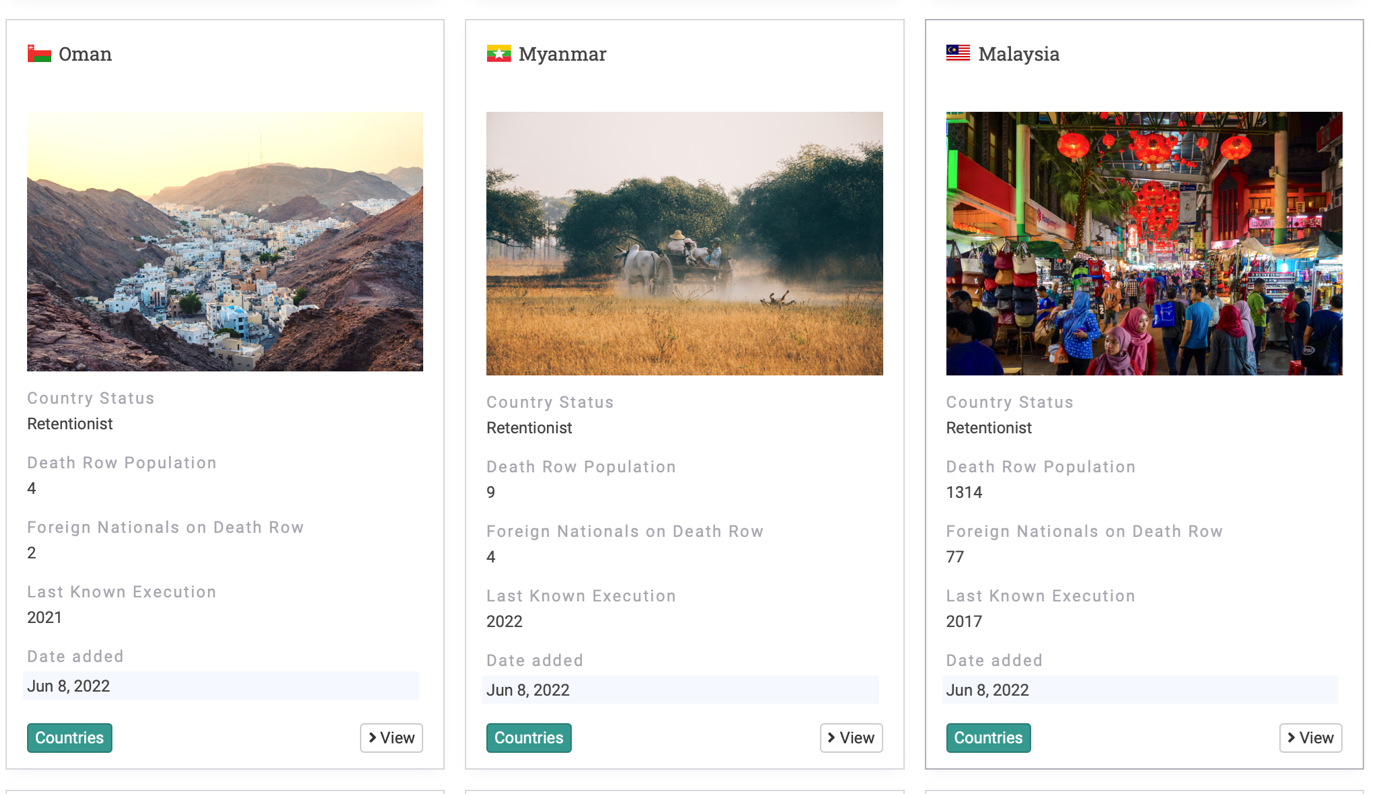Click the Oman hillside town photo

coord(225,241)
